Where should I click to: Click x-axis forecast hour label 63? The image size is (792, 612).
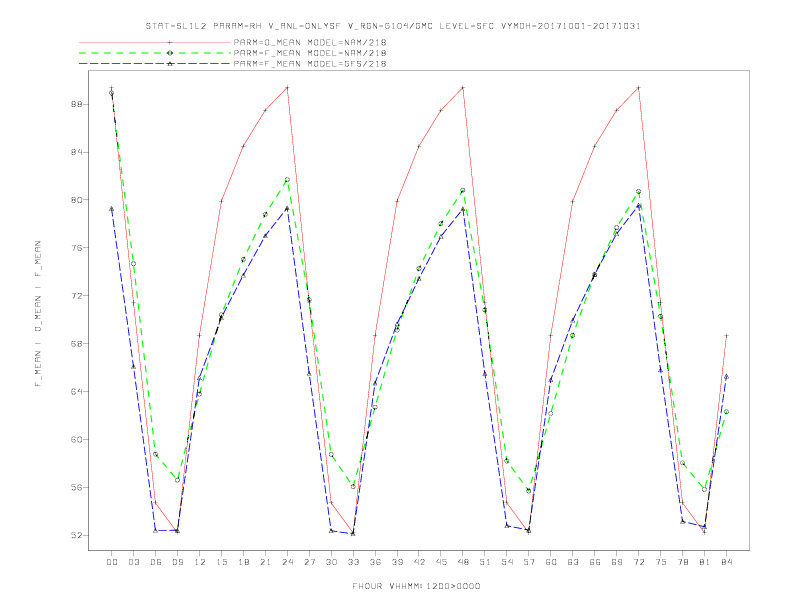[573, 562]
